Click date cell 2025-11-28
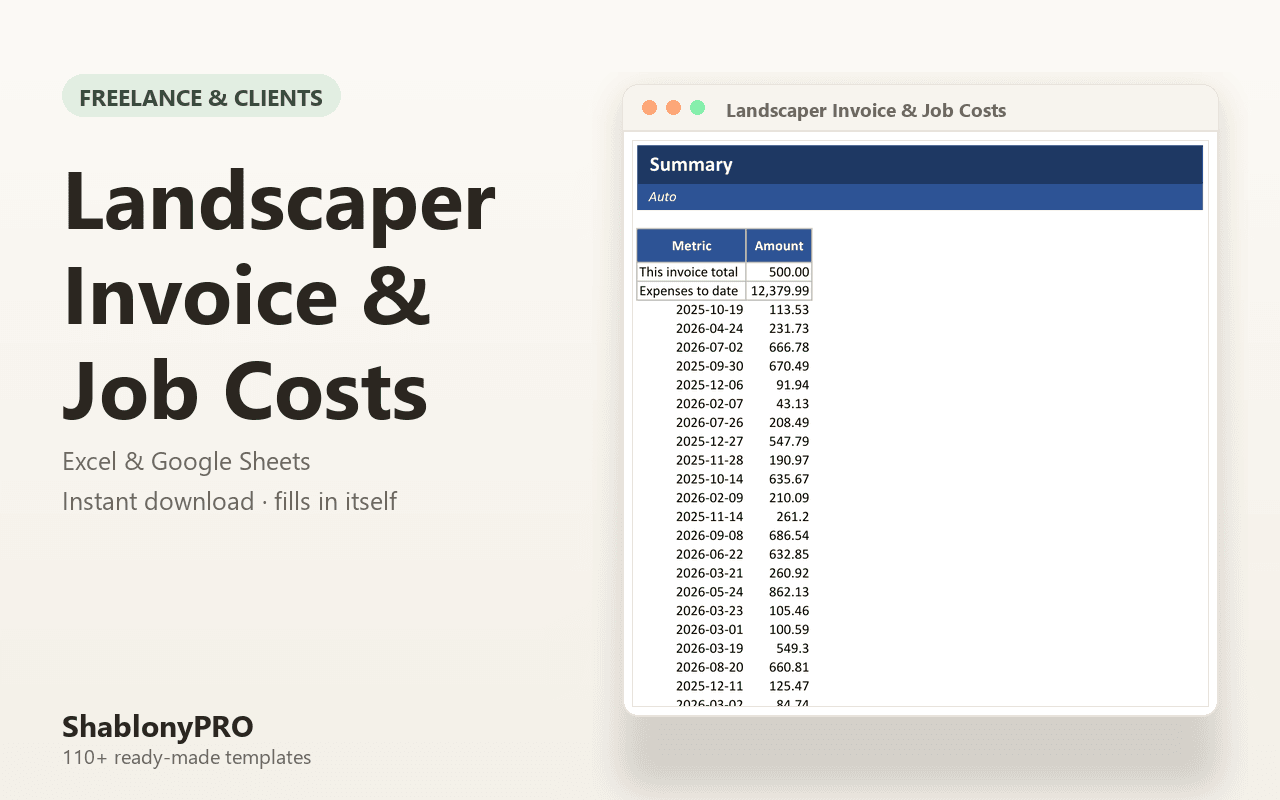 [710, 461]
